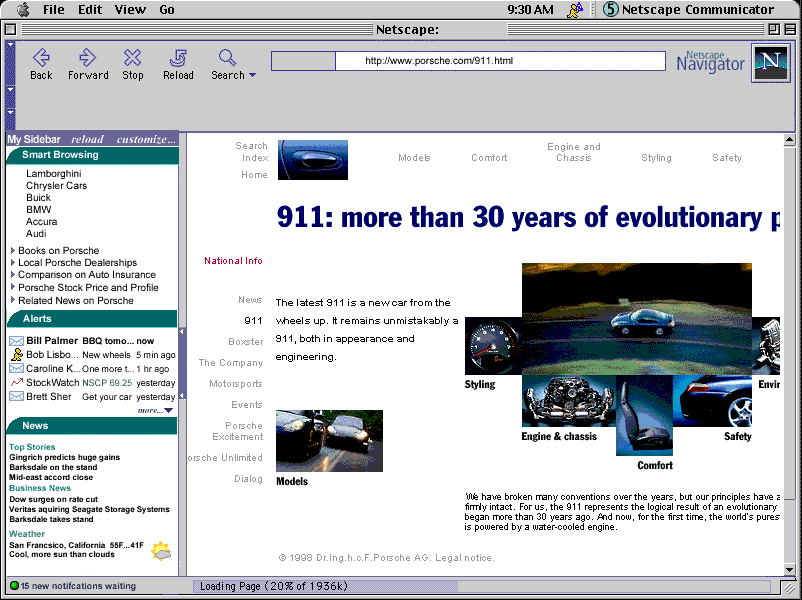Open the Engine and Chassis top nav link
Image resolution: width=802 pixels, height=600 pixels.
(x=574, y=152)
